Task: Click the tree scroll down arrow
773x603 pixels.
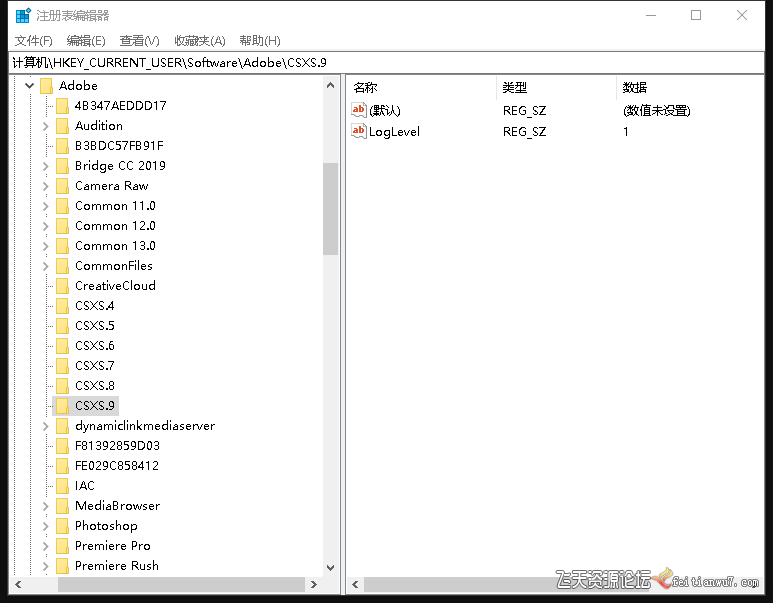Action: (330, 568)
